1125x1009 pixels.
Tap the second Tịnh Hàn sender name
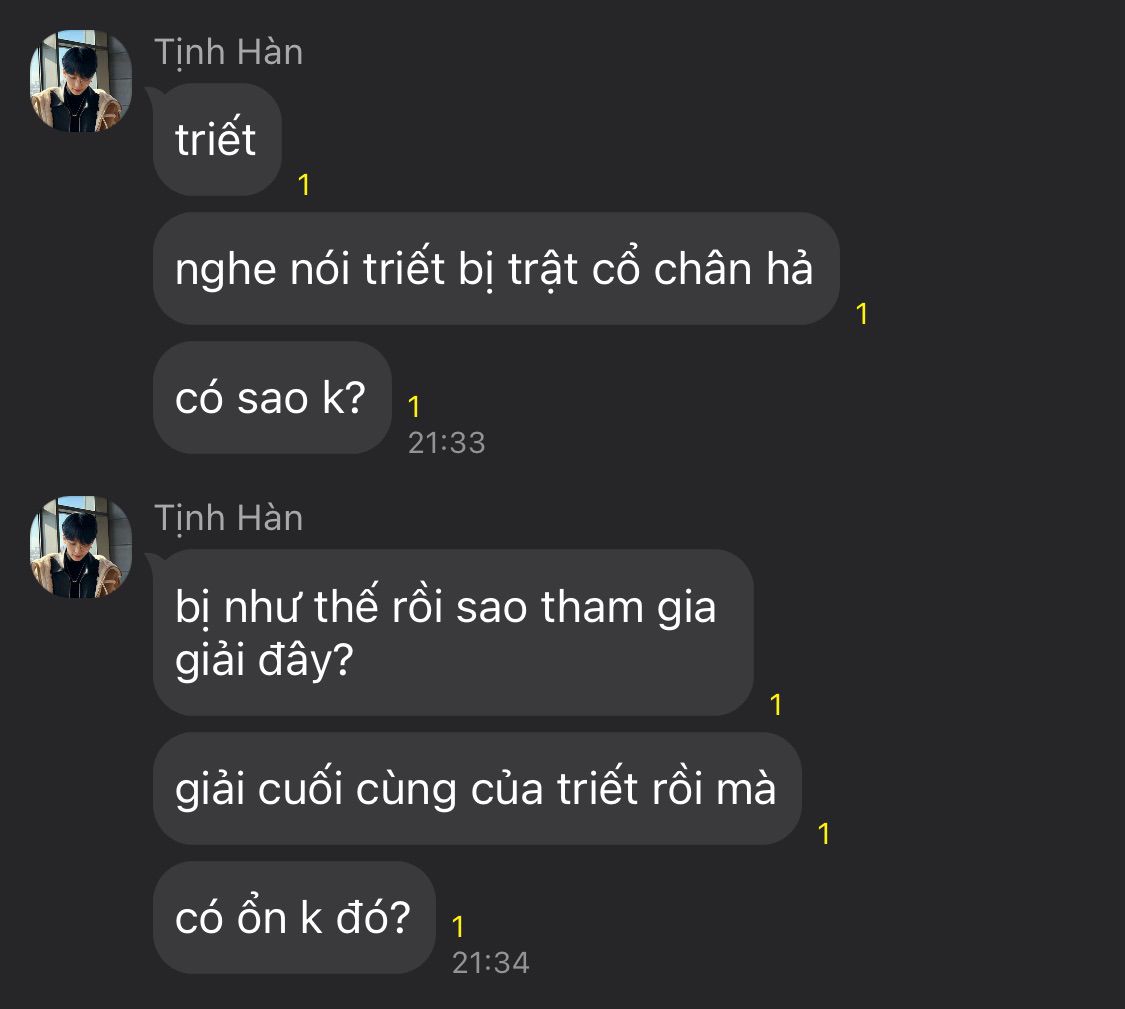[x=228, y=518]
